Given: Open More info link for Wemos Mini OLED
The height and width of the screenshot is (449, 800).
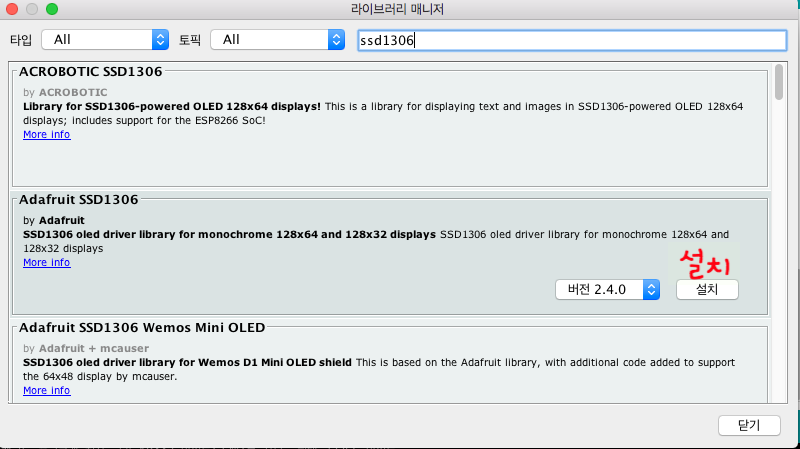Looking at the screenshot, I should point(46,391).
